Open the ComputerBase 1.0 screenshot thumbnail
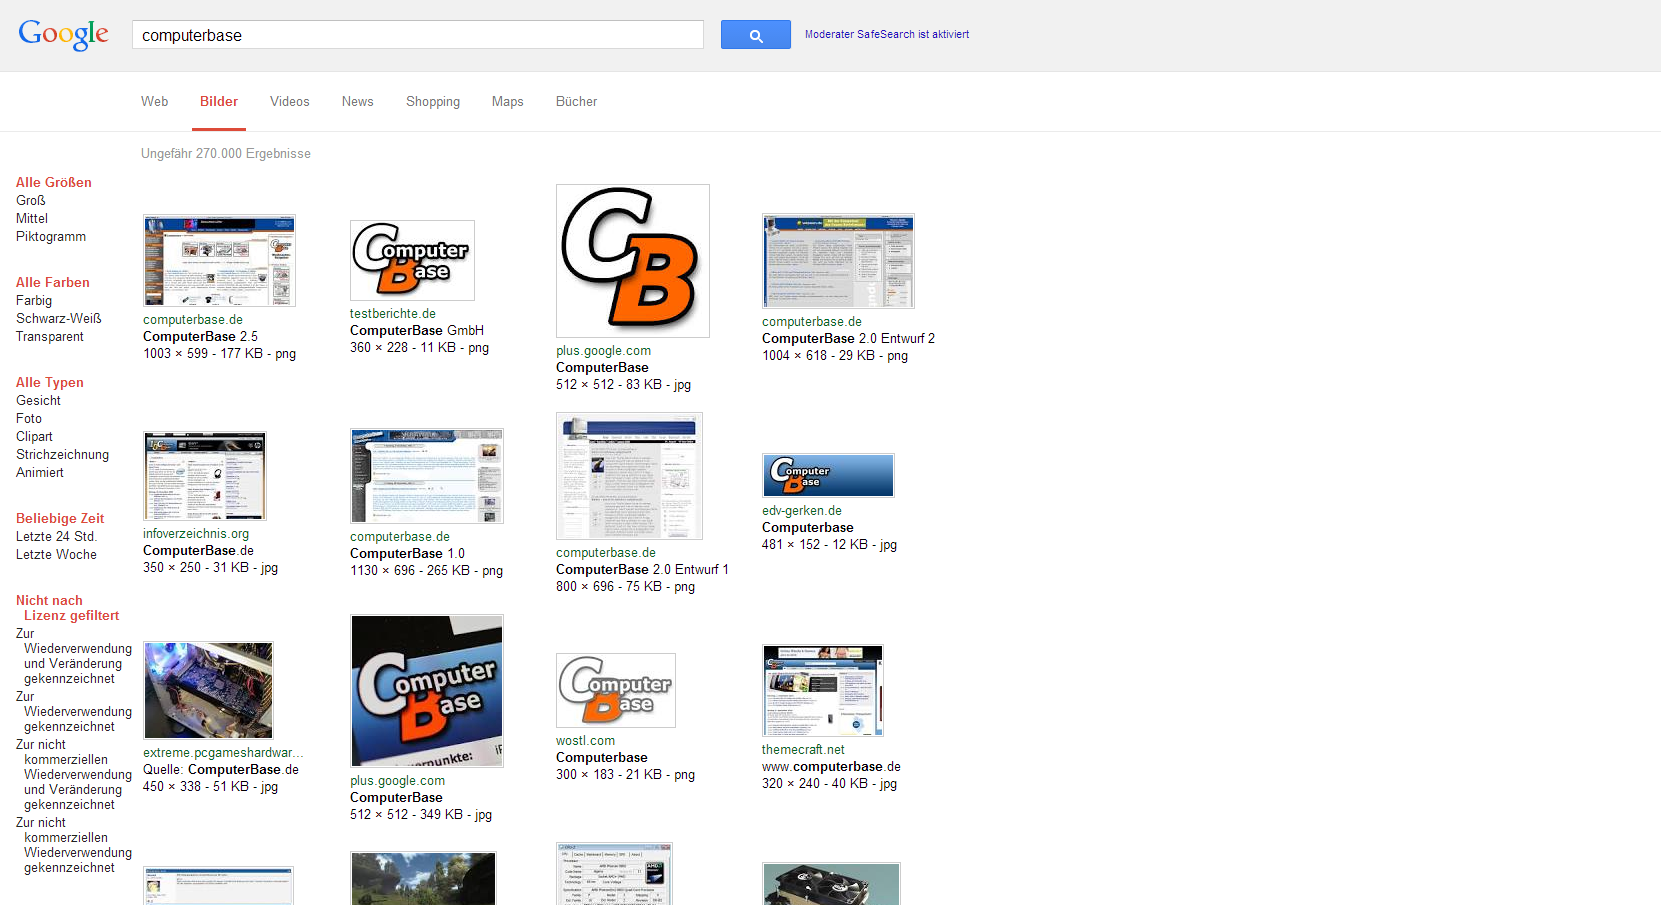 point(427,476)
